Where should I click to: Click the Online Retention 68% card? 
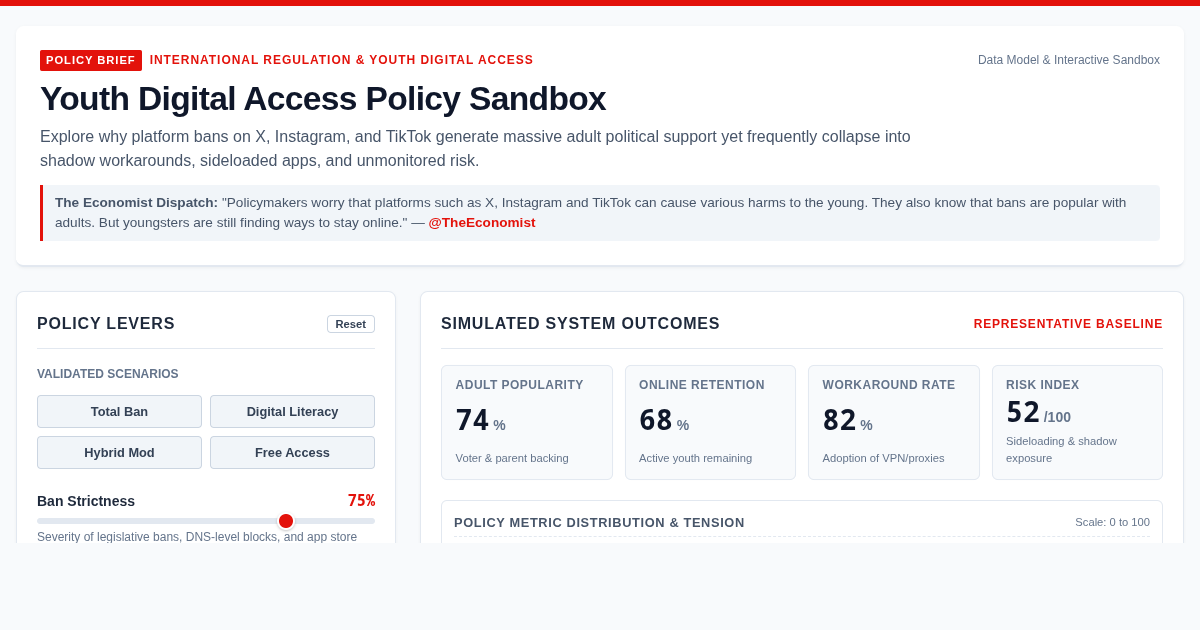710,422
